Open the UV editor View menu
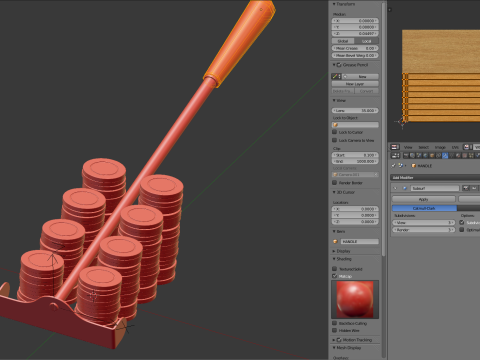Image resolution: width=480 pixels, height=360 pixels. pyautogui.click(x=408, y=147)
